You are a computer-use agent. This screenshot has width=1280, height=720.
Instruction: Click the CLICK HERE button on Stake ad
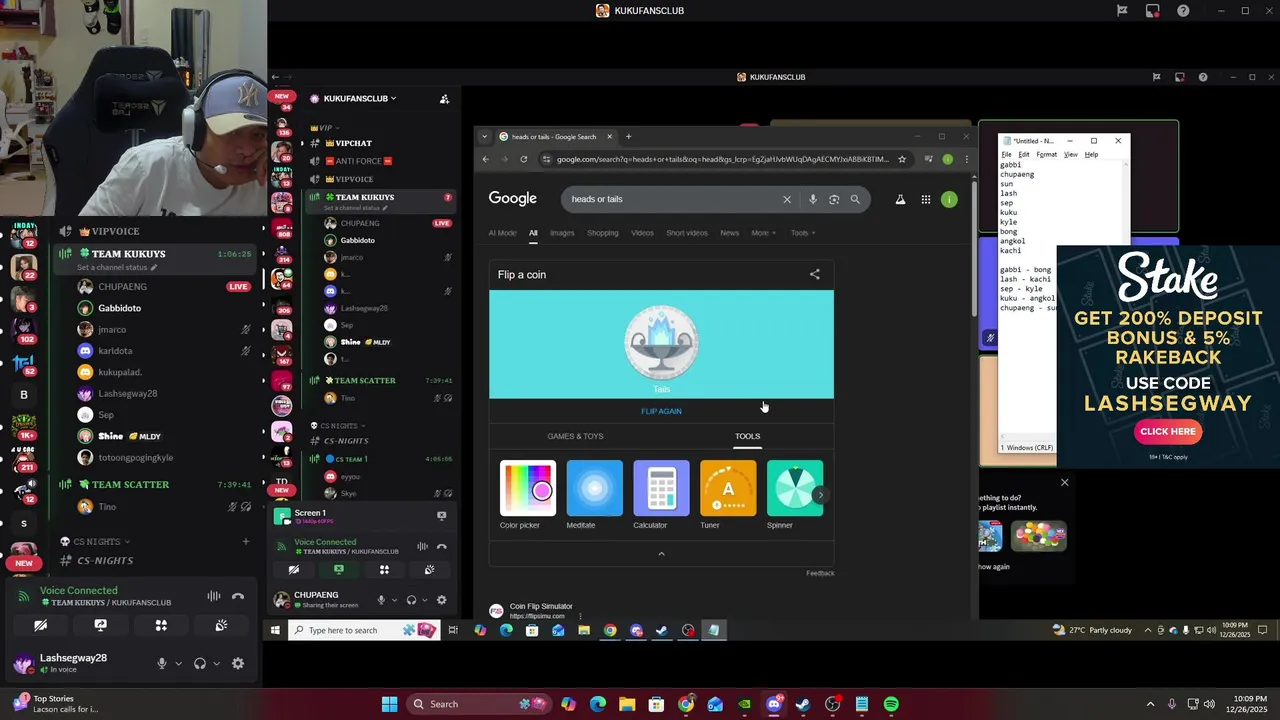click(1168, 431)
